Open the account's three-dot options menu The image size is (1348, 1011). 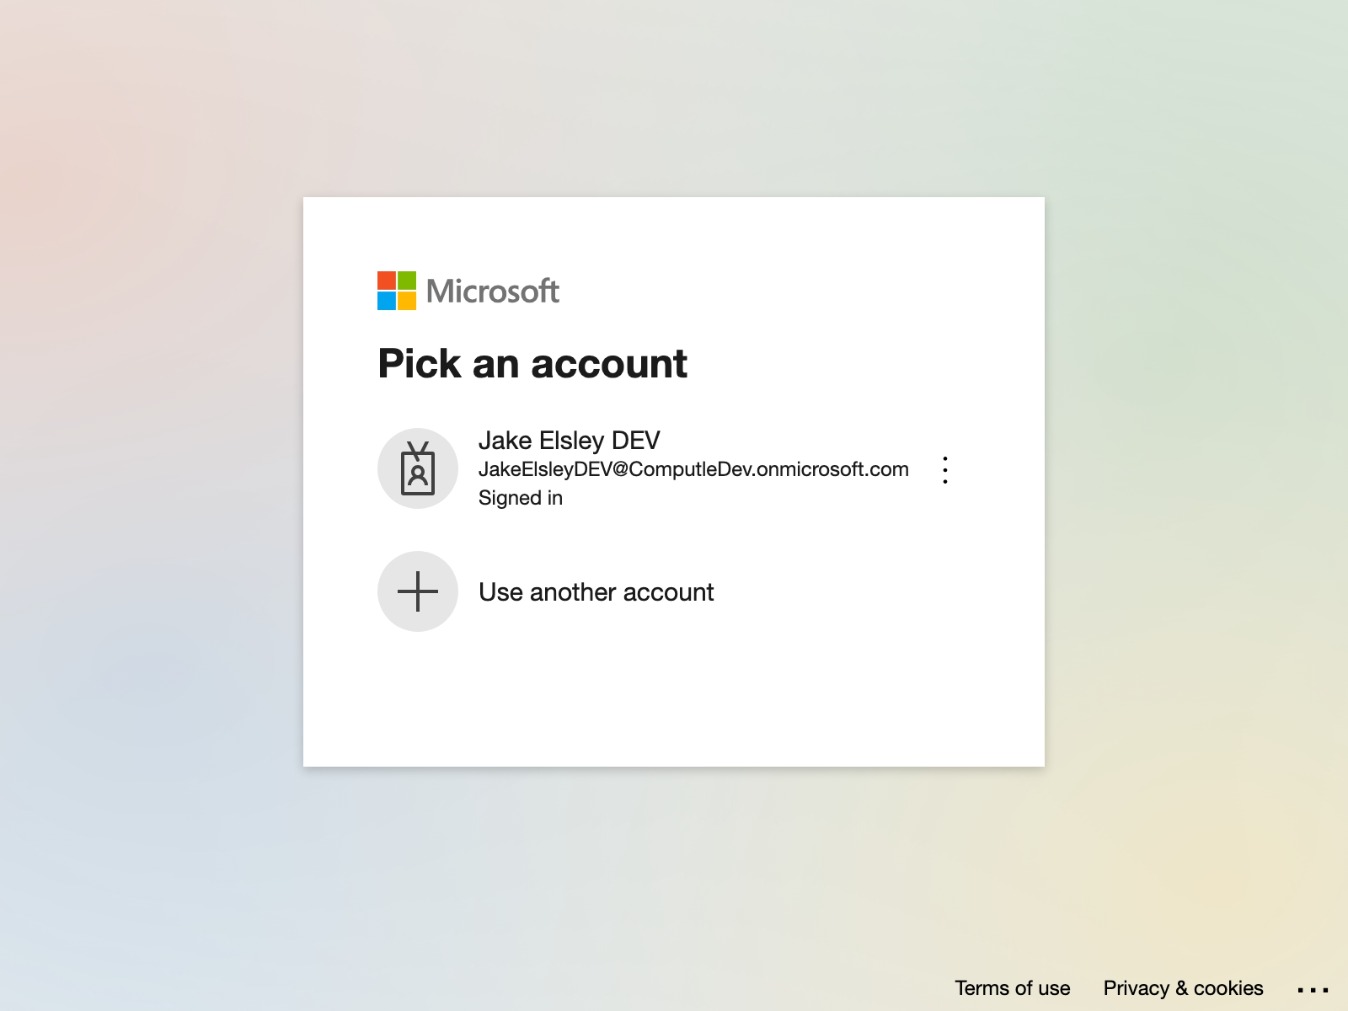(945, 470)
